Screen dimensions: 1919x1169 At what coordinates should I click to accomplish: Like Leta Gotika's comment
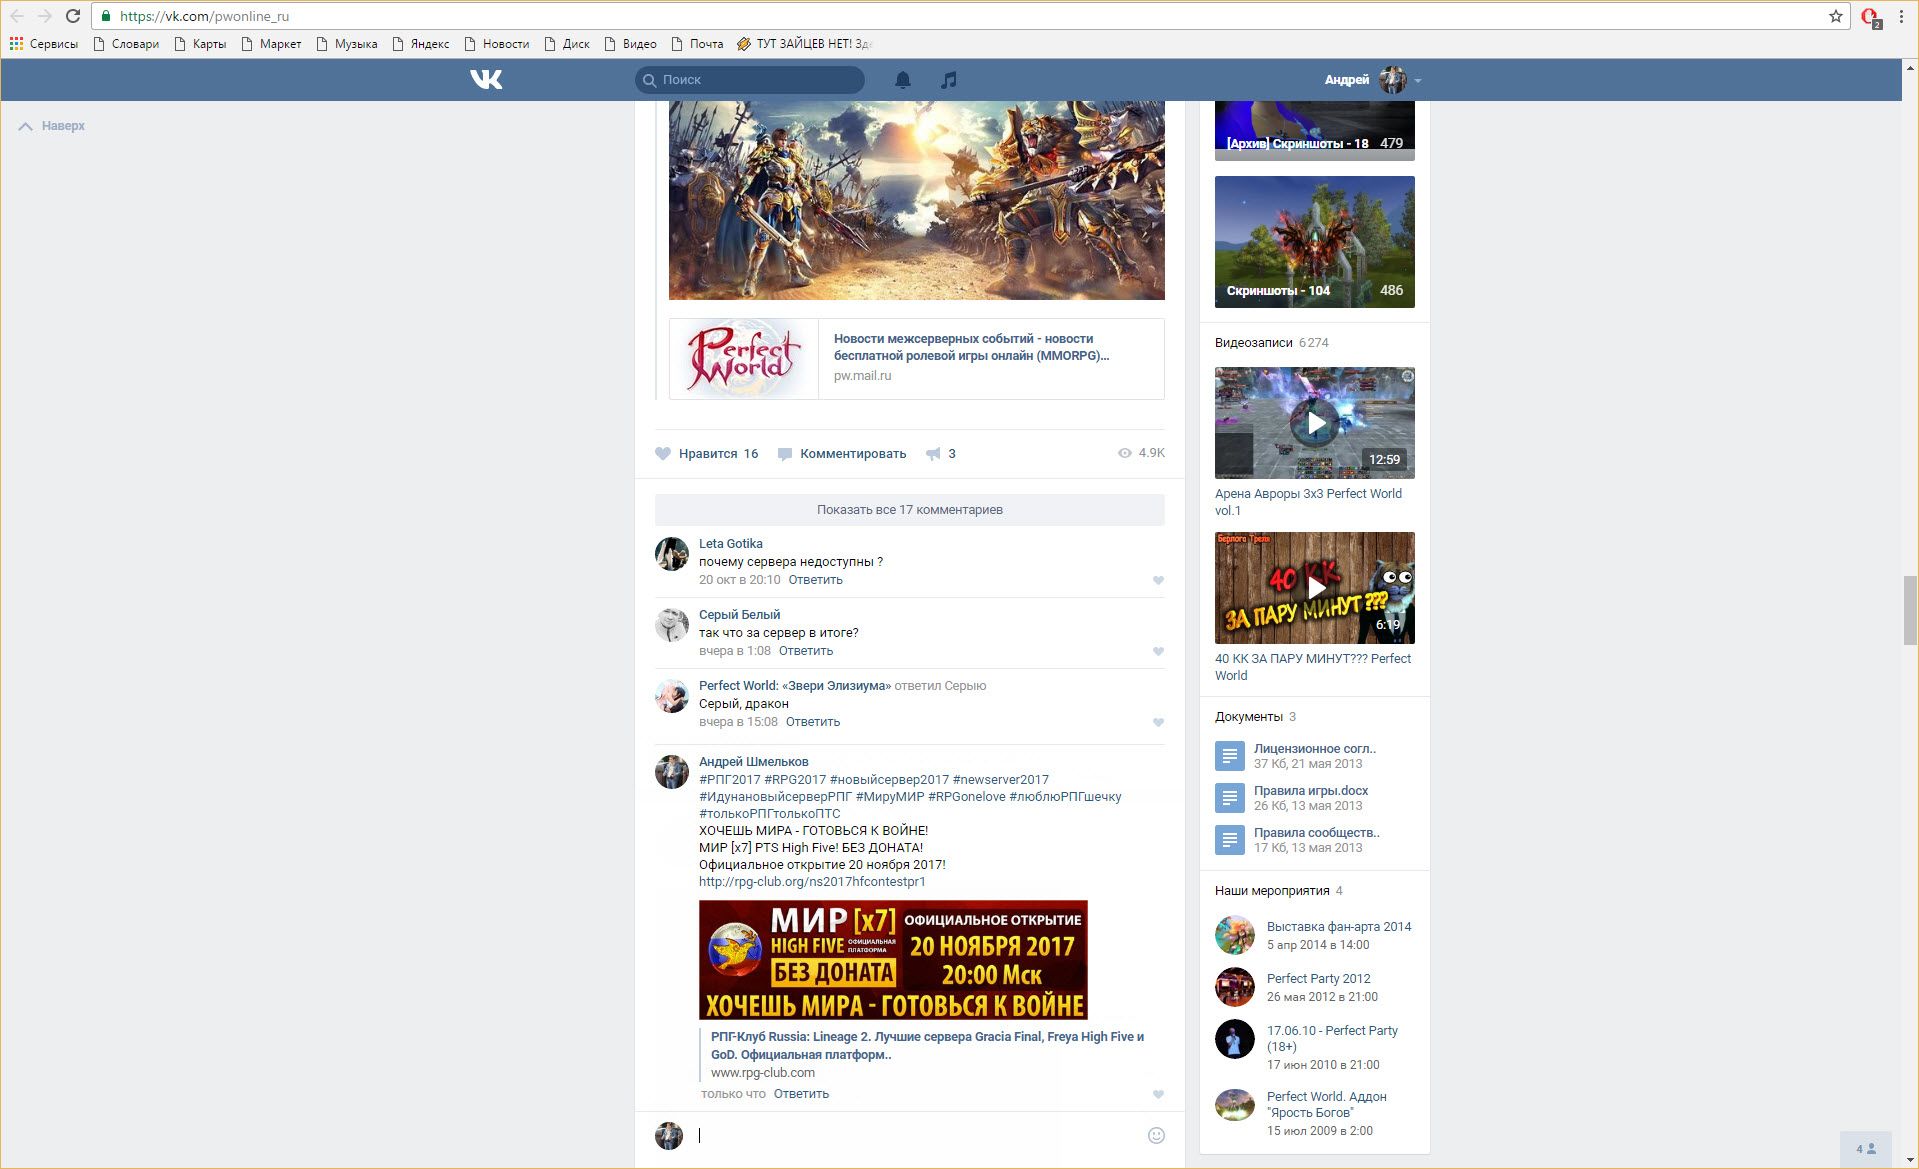click(x=1158, y=581)
